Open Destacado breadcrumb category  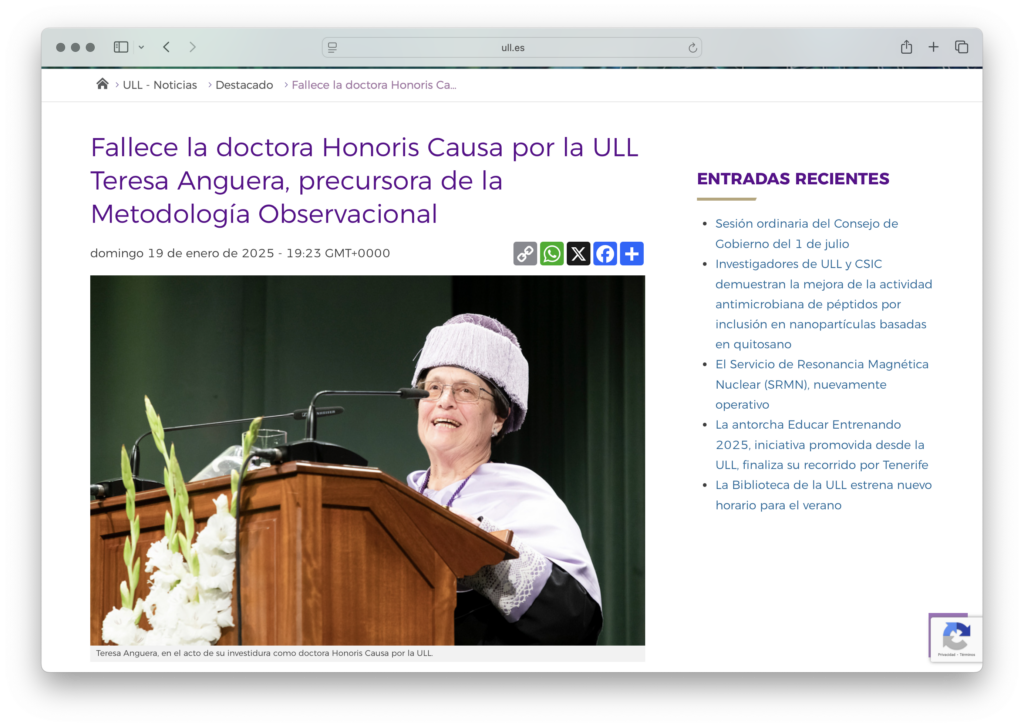tap(244, 85)
